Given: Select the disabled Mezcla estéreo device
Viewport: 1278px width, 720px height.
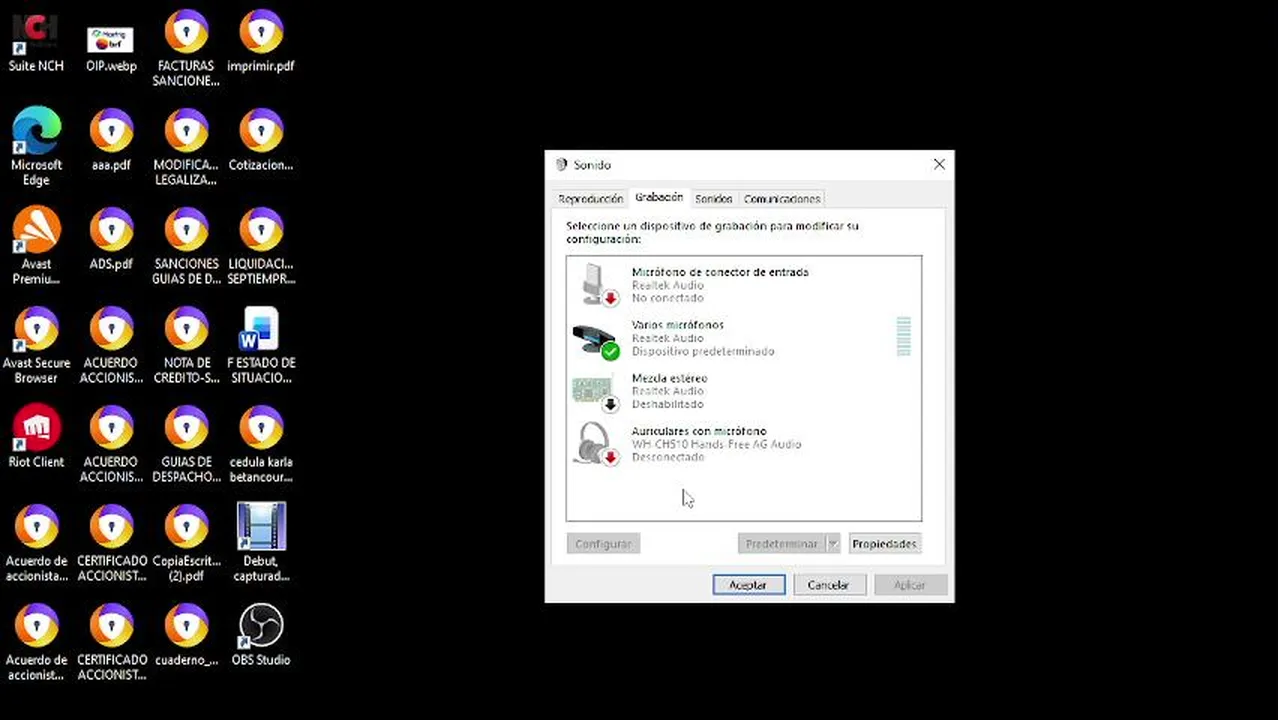Looking at the screenshot, I should point(744,390).
